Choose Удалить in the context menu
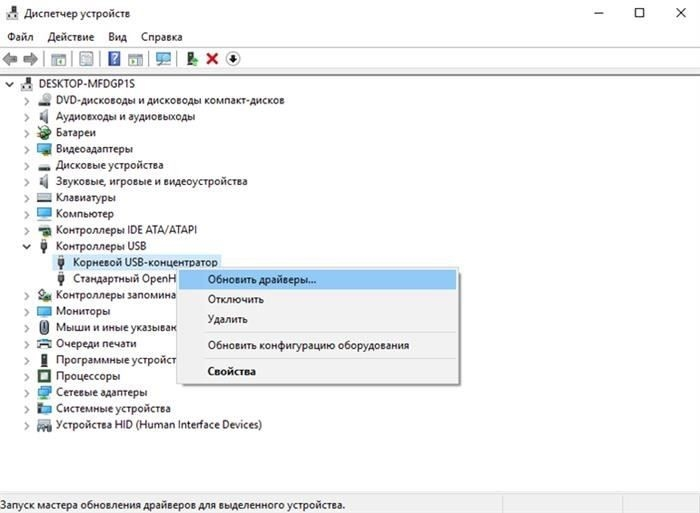Screen dimensions: 700x513 318,319
